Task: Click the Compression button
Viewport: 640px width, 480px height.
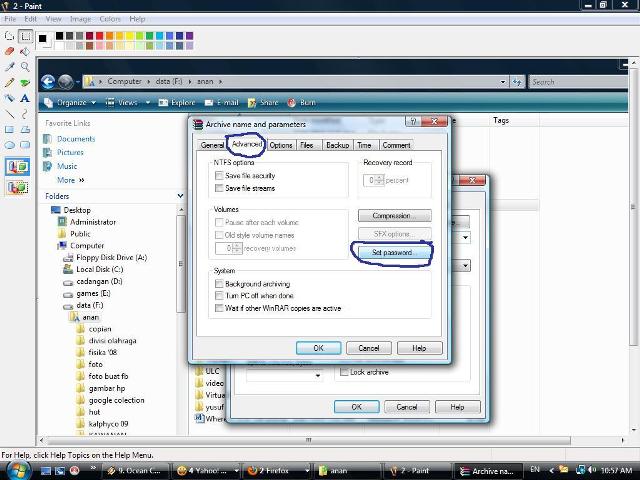Action: click(x=395, y=216)
